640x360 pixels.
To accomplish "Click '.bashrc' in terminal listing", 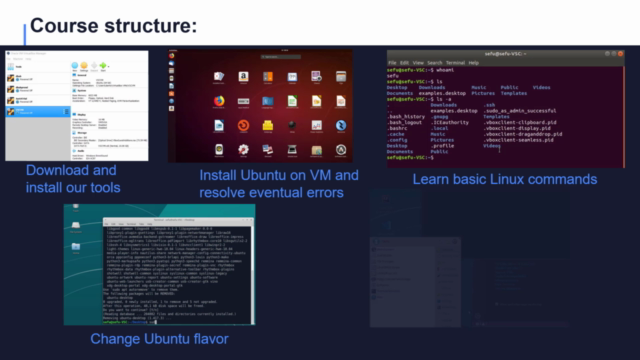I will pyautogui.click(x=396, y=128).
